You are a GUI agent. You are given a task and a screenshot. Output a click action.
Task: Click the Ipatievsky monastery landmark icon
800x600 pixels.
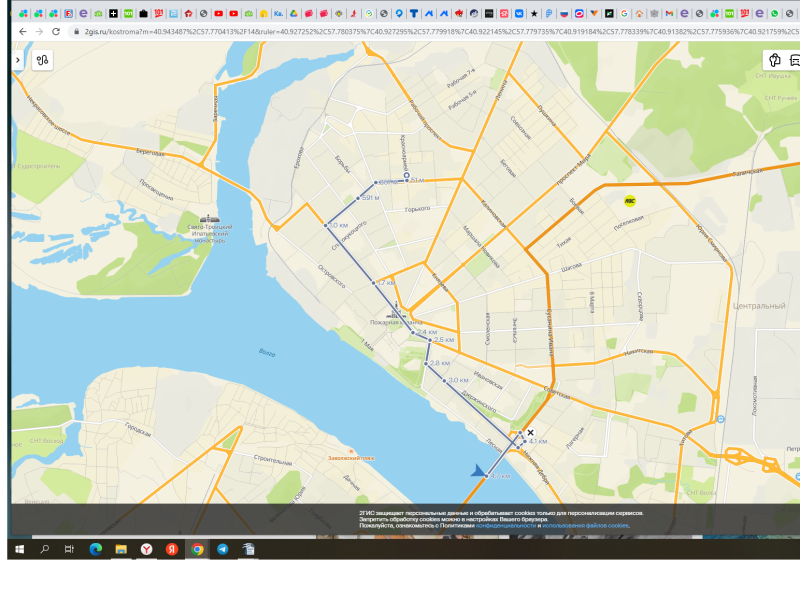[210, 219]
